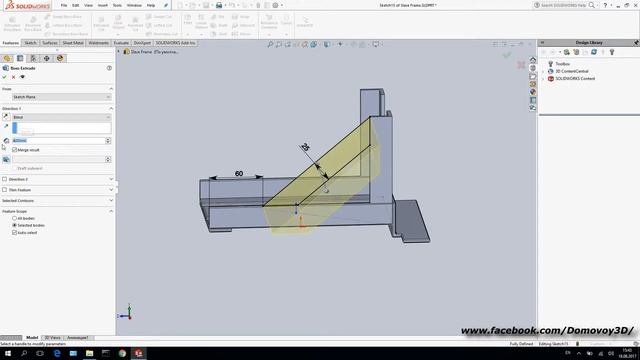This screenshot has width=640, height=360.
Task: Open Chrome from the taskbar
Action: 122,353
